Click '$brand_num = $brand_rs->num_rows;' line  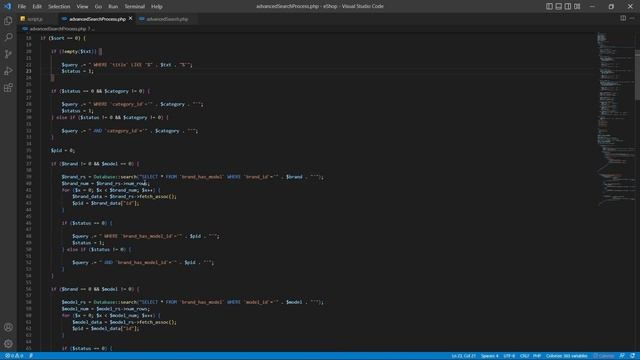[106, 183]
